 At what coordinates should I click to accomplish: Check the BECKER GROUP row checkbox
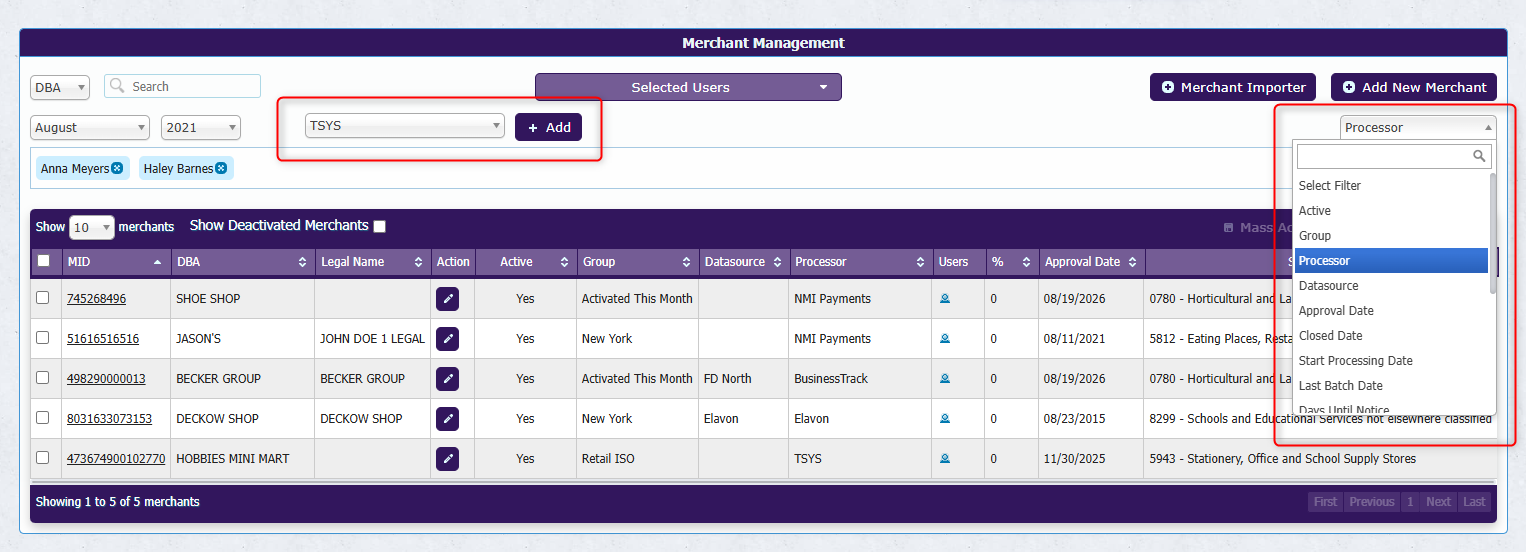click(43, 378)
